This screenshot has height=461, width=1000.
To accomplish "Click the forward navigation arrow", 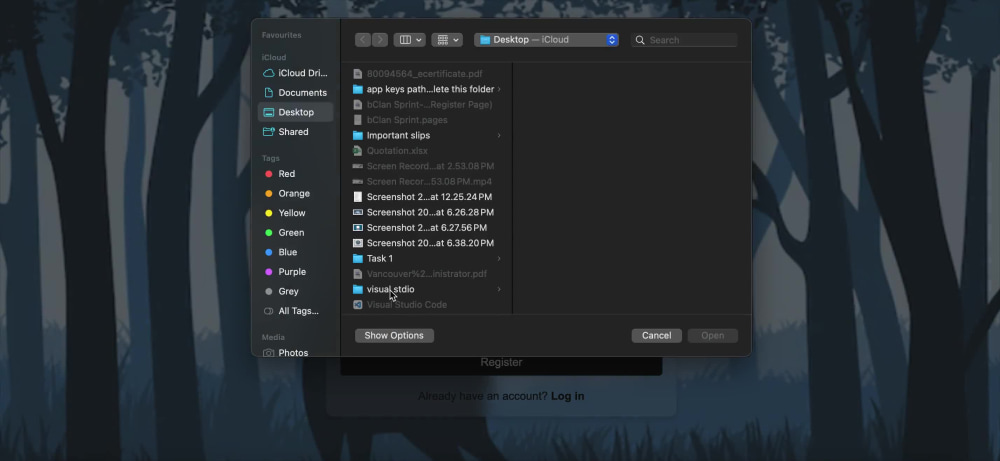I will point(379,40).
